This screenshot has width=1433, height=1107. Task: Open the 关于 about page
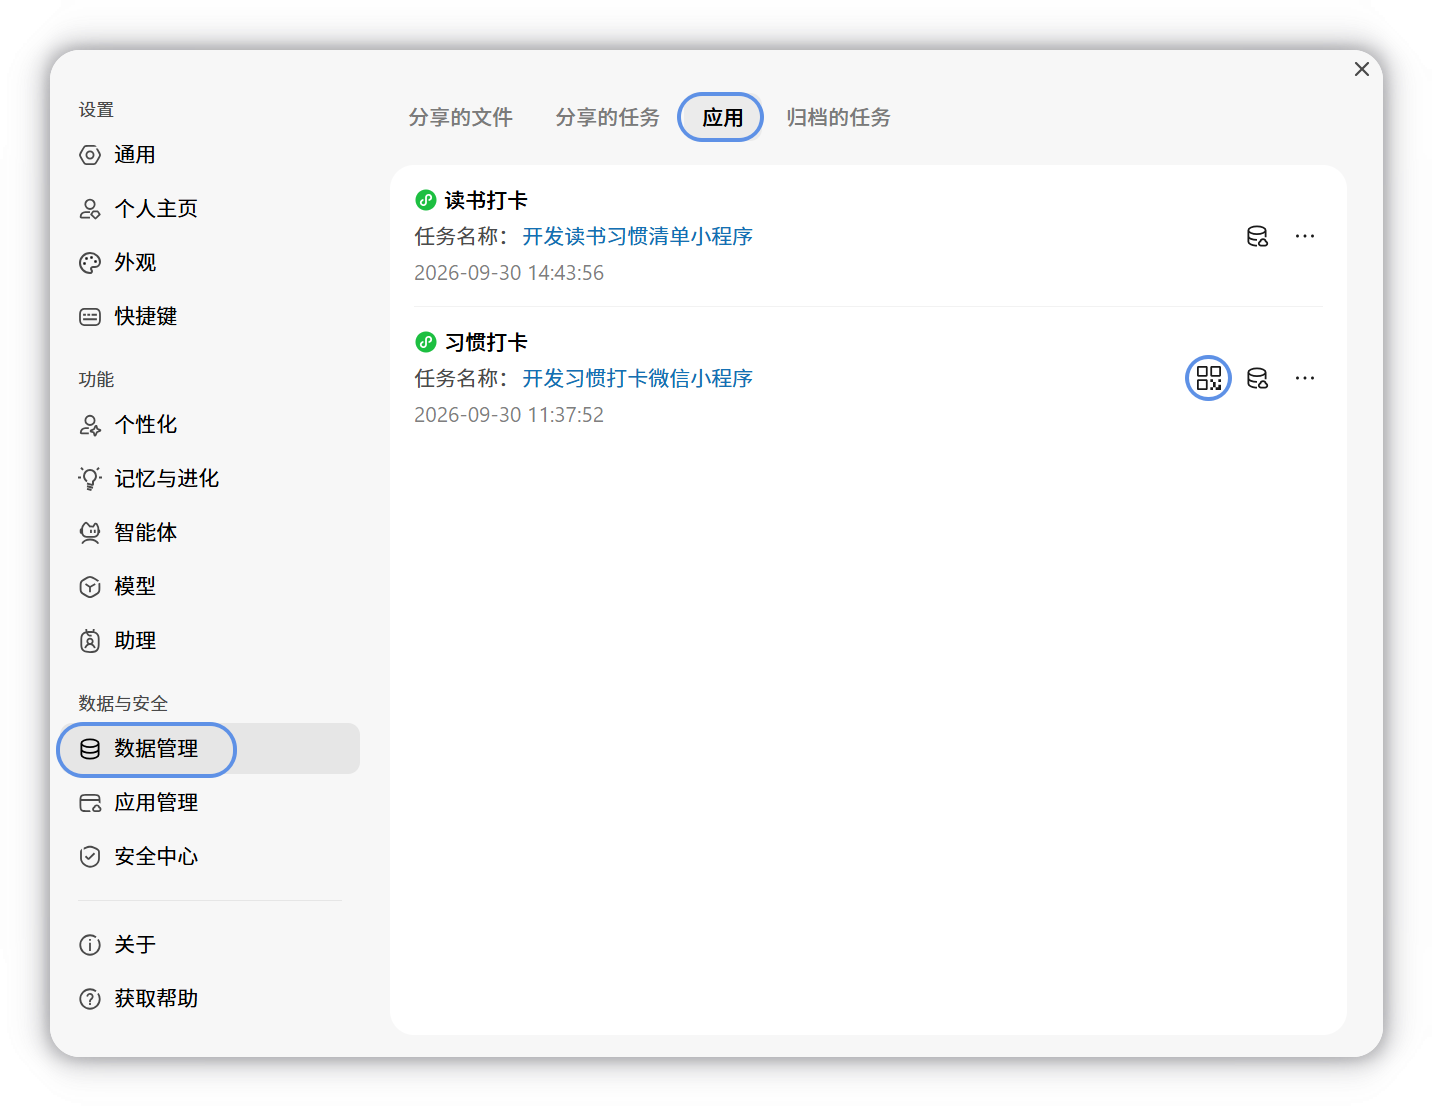click(209, 945)
